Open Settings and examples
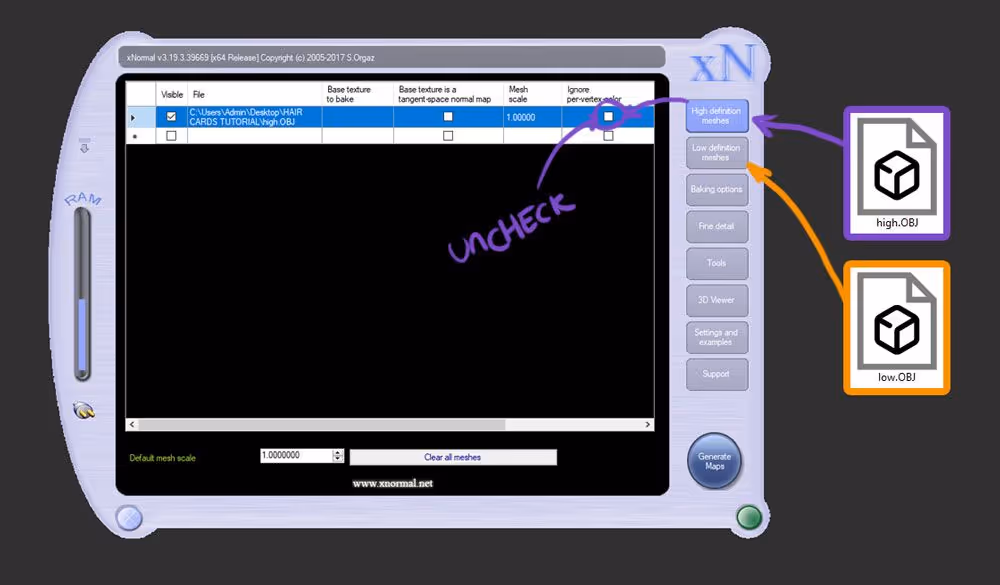Viewport: 1000px width, 585px height. click(x=717, y=337)
